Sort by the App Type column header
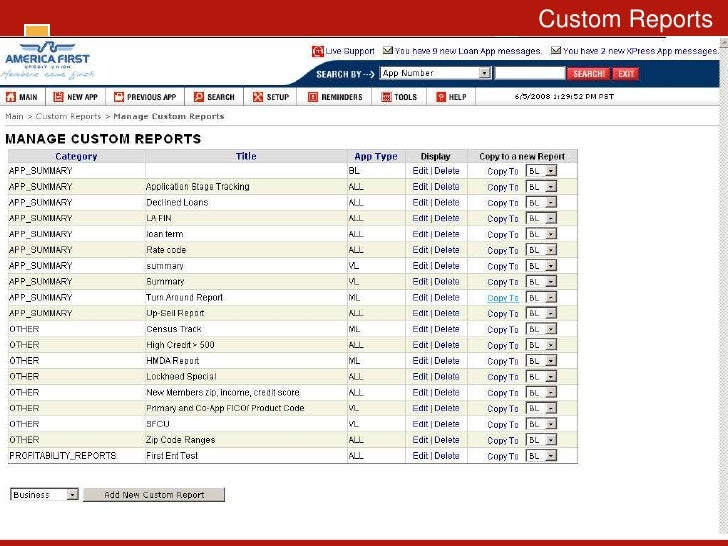 [376, 156]
